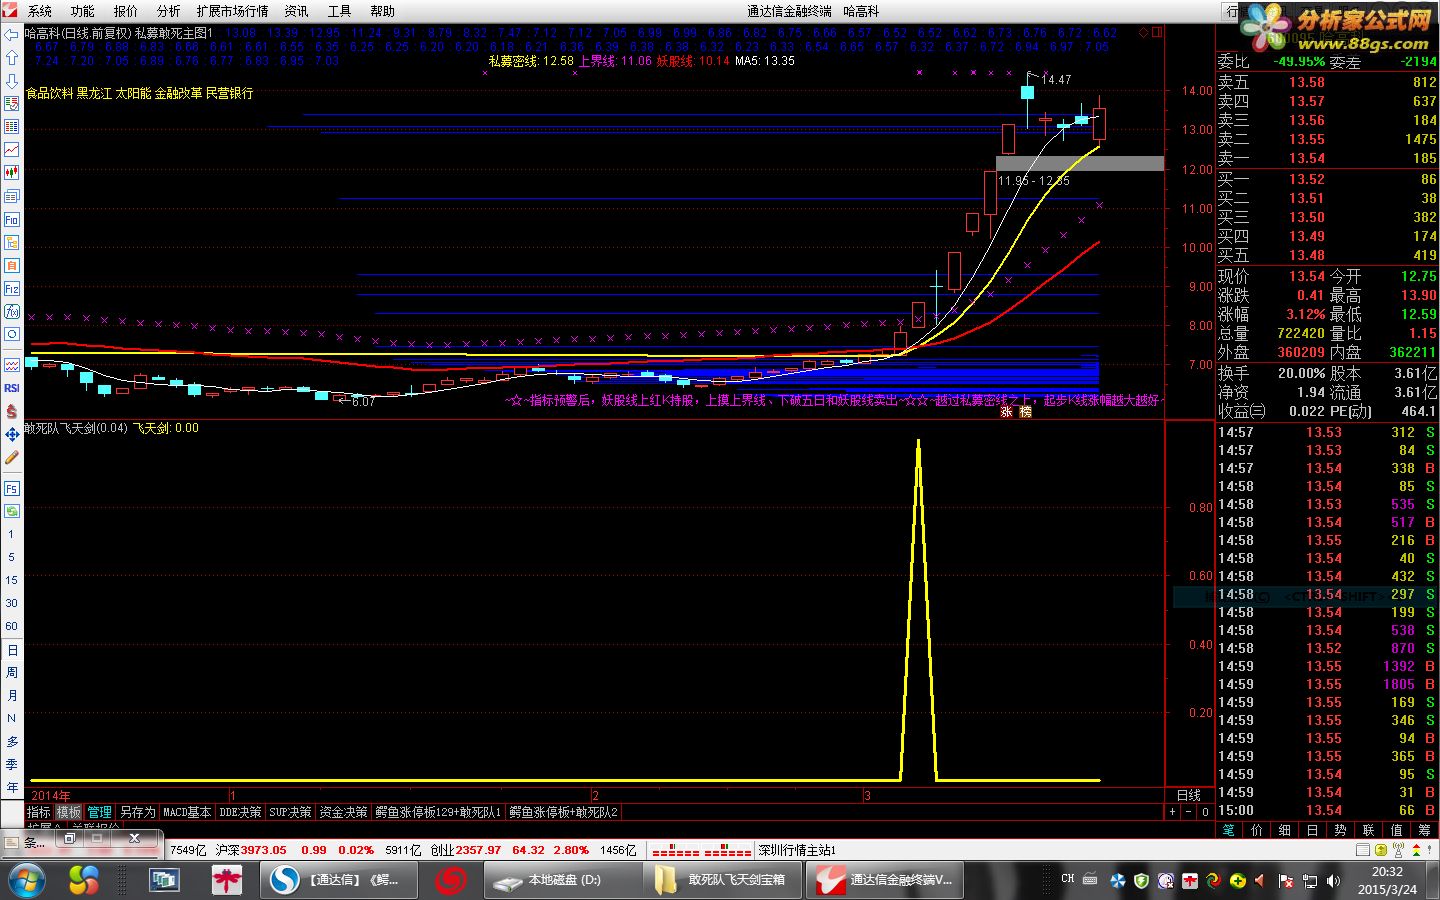Select the monthly 月 period button
The height and width of the screenshot is (900, 1440).
(x=11, y=696)
